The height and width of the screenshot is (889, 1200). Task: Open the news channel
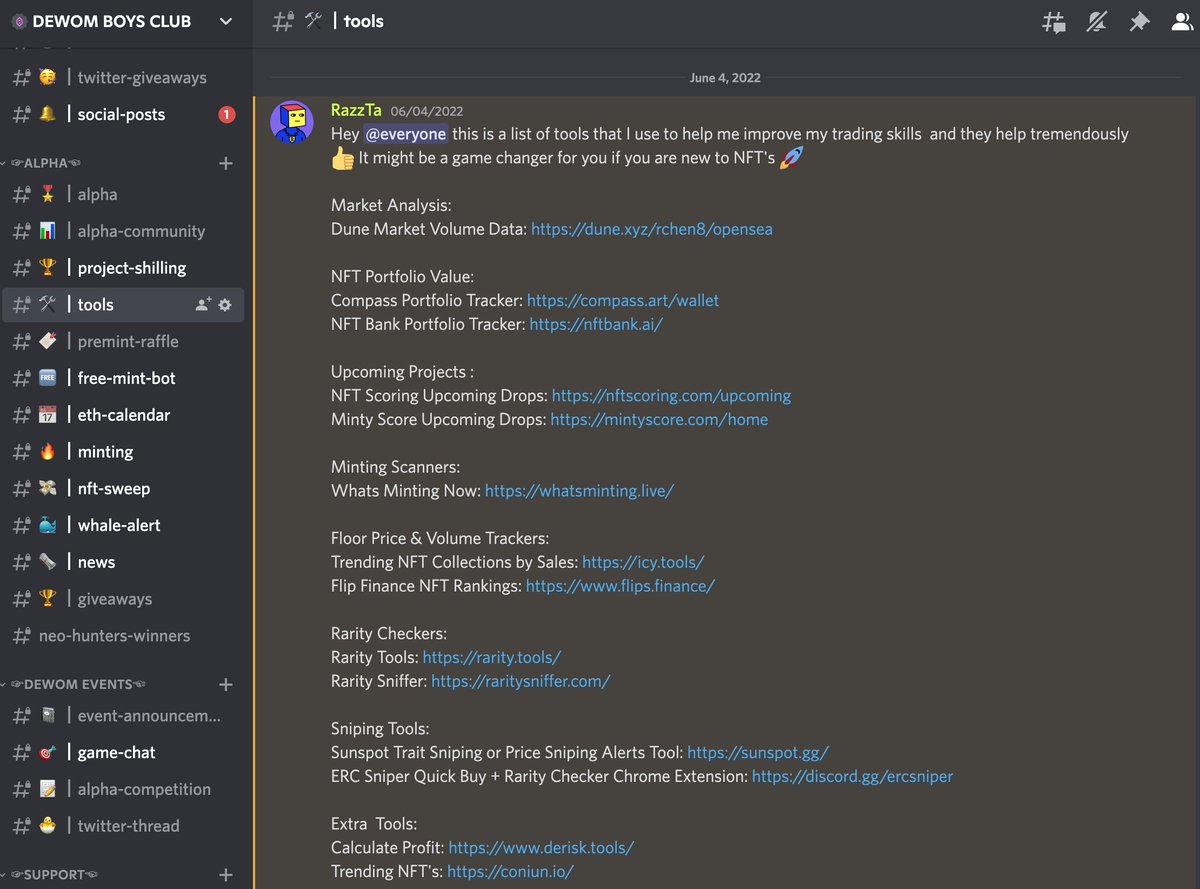122,562
